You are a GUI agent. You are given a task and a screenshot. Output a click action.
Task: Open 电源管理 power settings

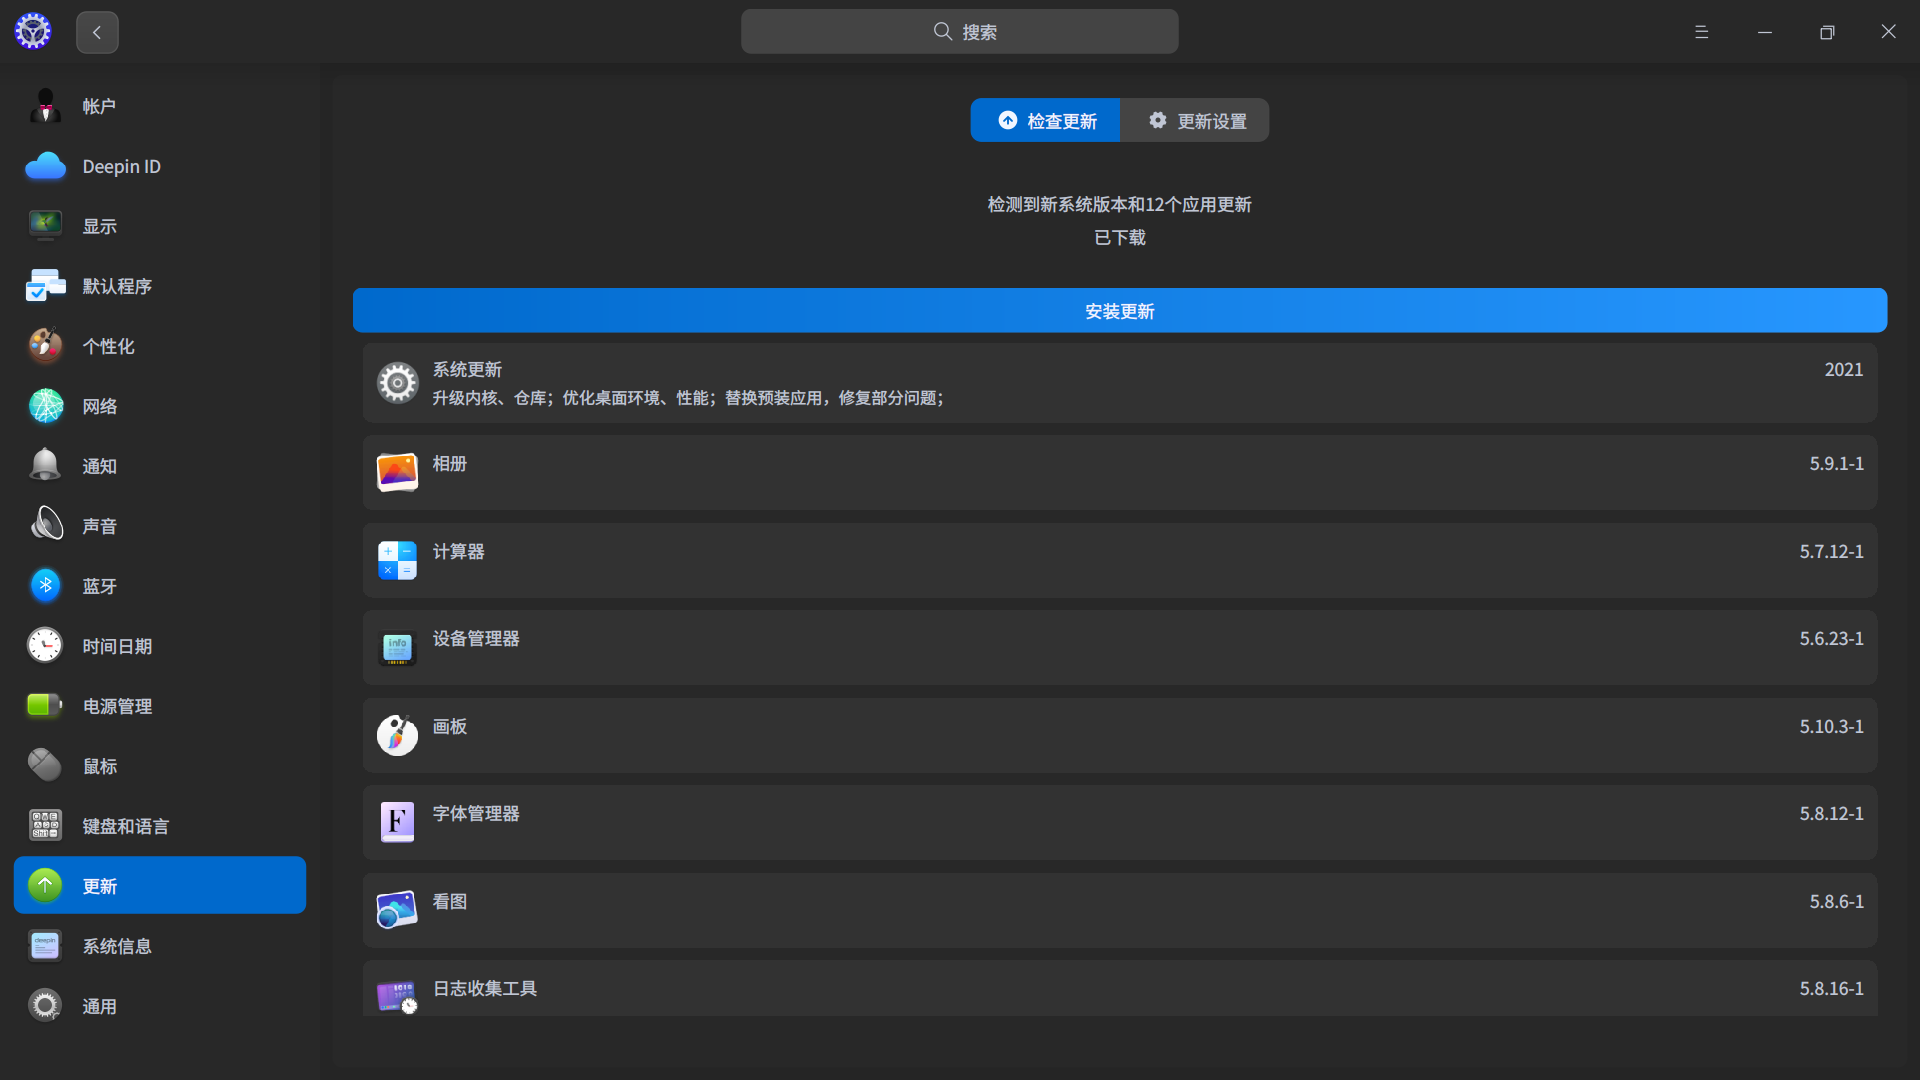coord(117,706)
